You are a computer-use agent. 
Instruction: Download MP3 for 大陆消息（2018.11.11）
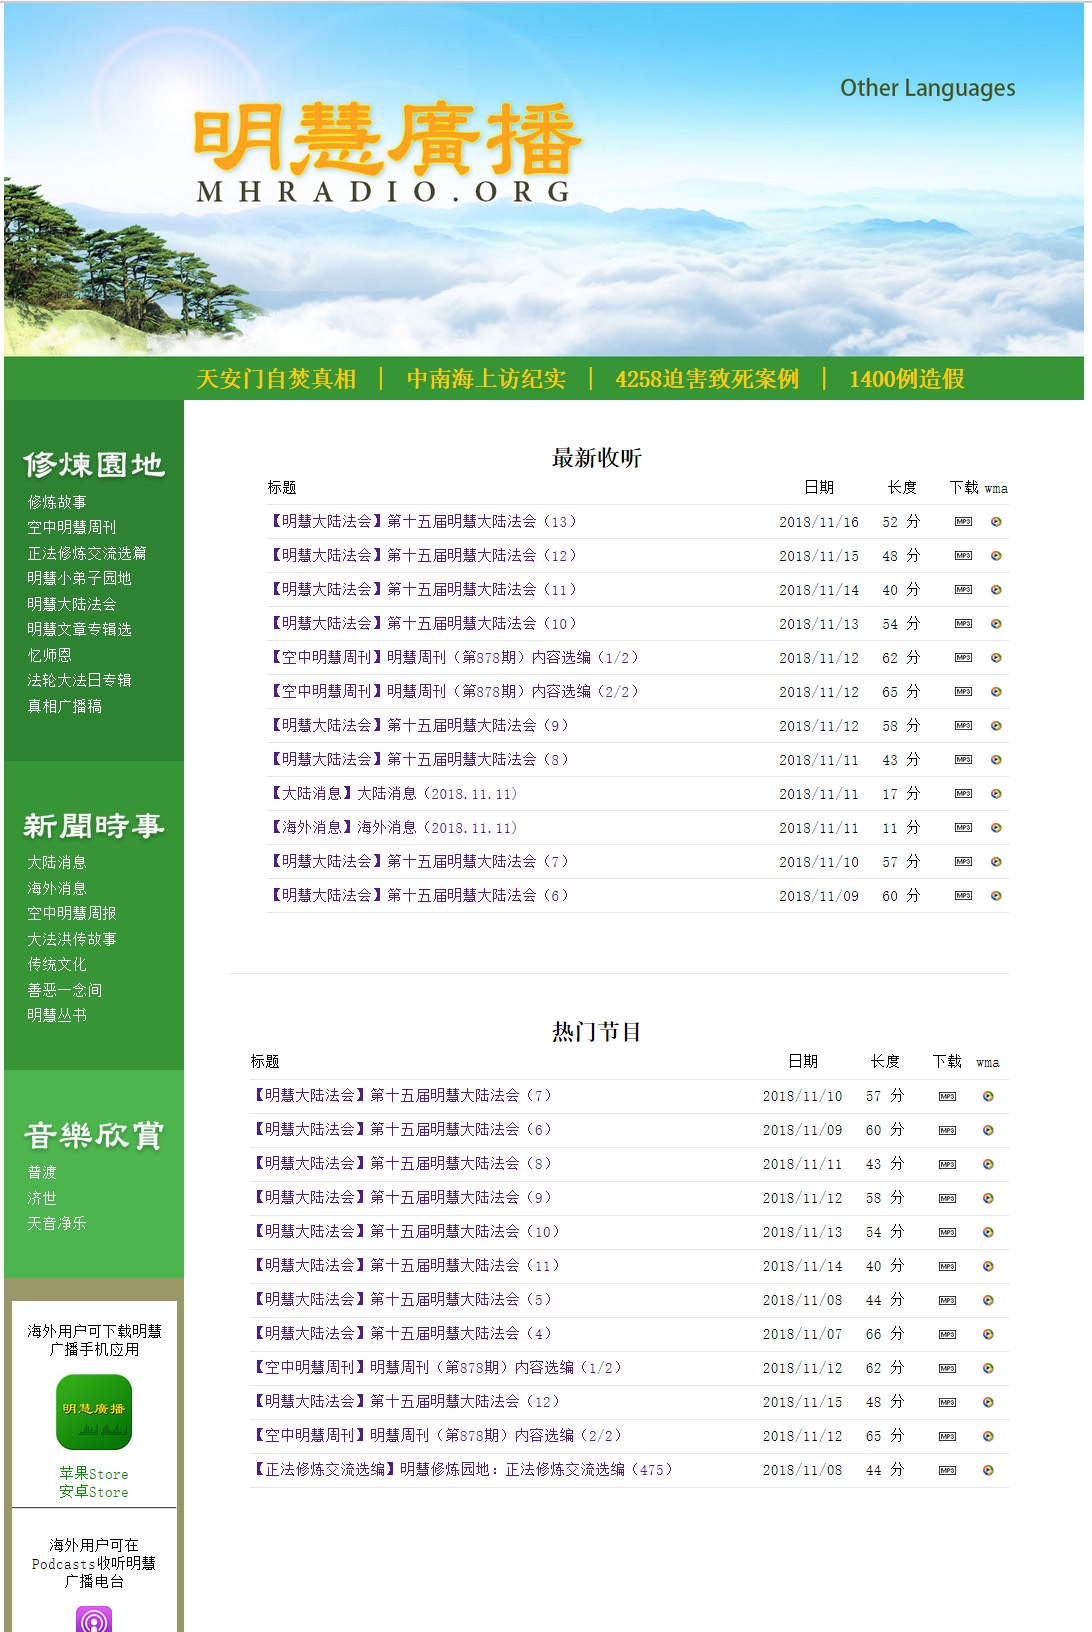963,794
